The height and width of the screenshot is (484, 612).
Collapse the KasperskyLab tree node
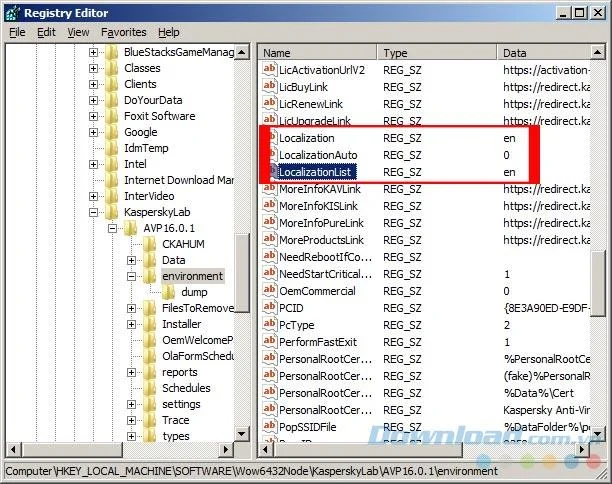point(93,212)
